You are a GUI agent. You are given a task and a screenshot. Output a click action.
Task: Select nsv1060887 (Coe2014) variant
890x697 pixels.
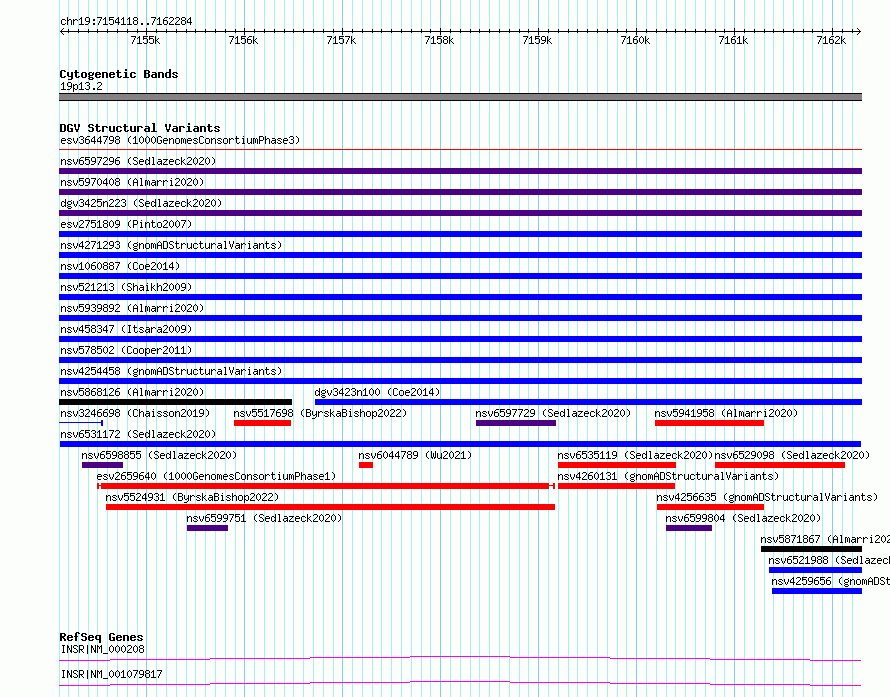click(120, 266)
